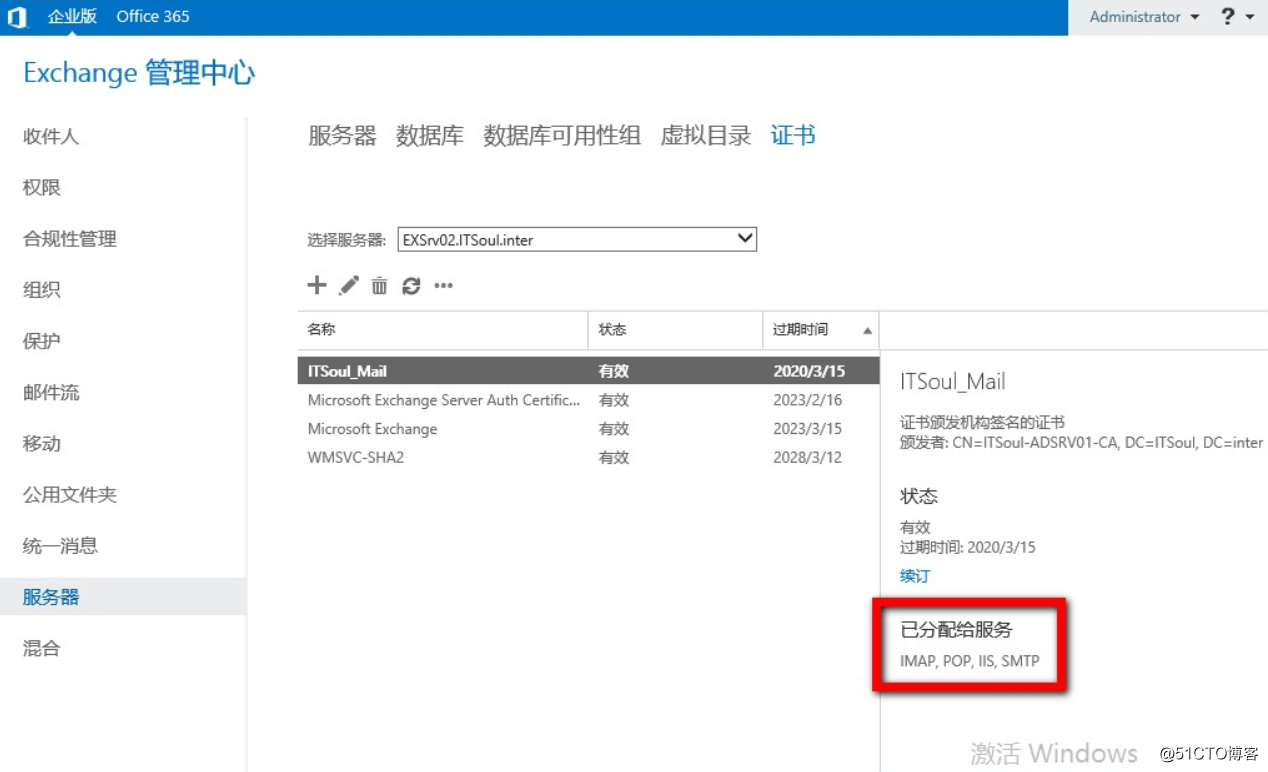Open the server selection dropdown EXSrv02.ITSoul.inter
Image resolution: width=1268 pixels, height=772 pixels.
point(577,239)
